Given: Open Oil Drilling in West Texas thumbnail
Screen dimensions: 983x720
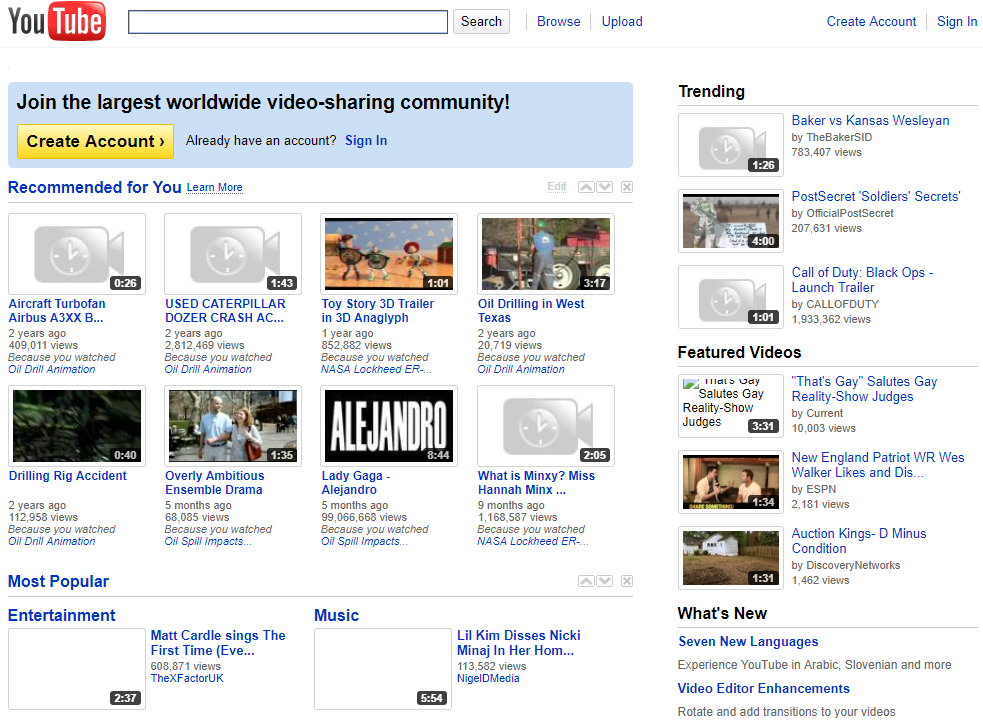Looking at the screenshot, I should pos(545,254).
